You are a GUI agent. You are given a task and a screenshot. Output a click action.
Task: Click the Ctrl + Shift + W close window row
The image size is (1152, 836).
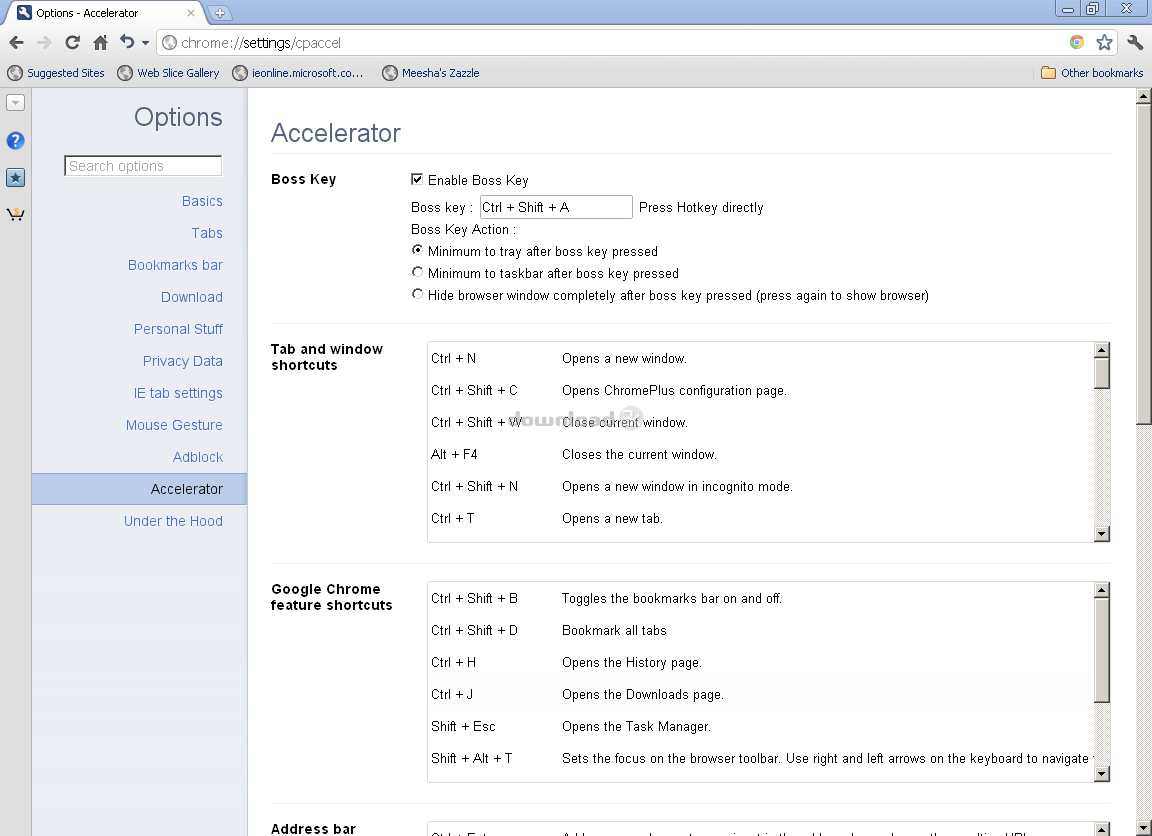(x=760, y=422)
